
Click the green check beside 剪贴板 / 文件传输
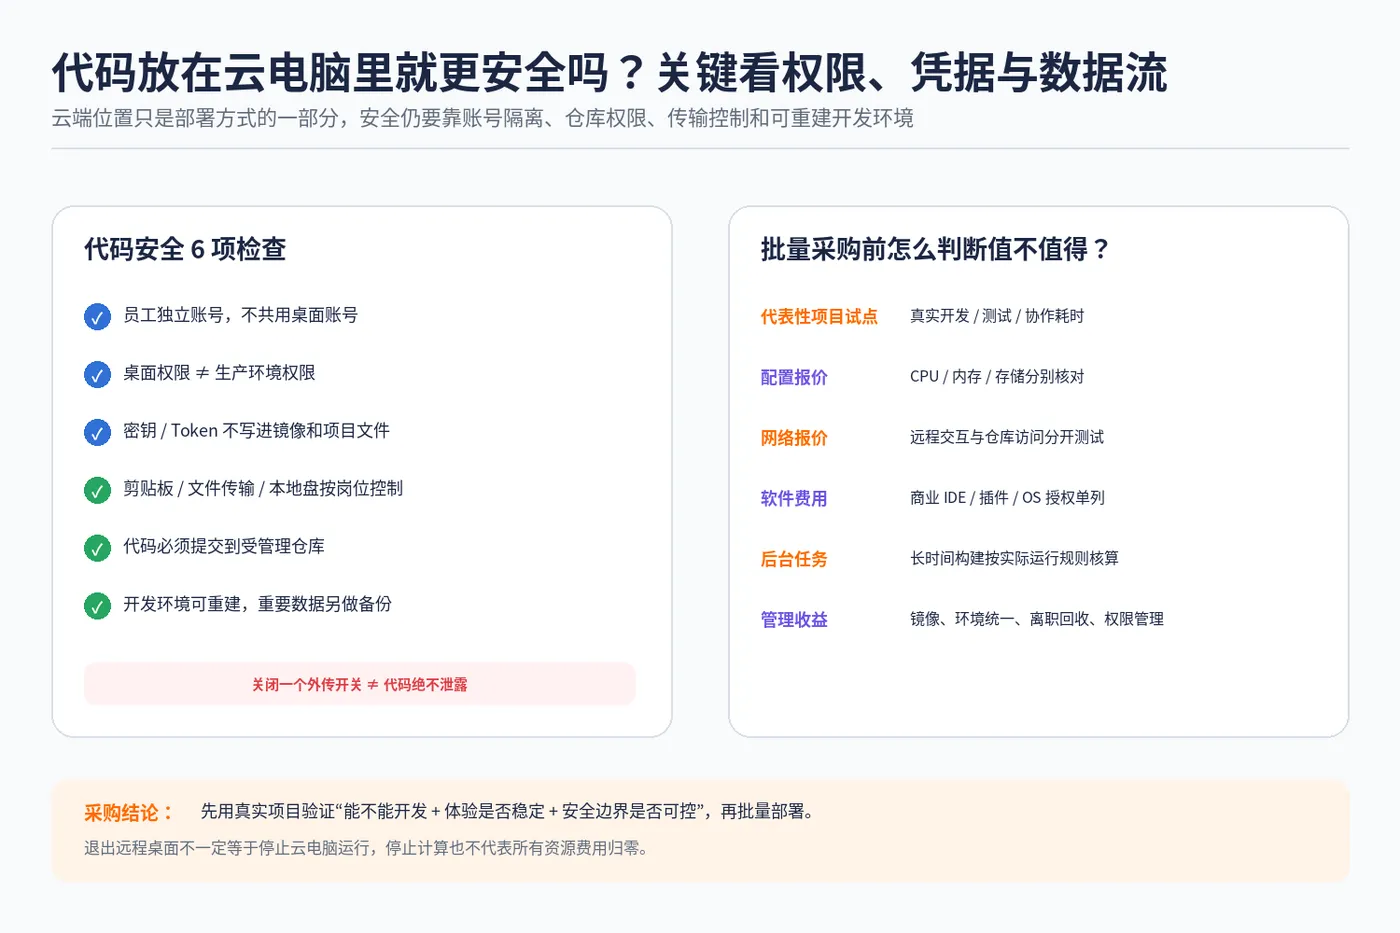point(97,490)
